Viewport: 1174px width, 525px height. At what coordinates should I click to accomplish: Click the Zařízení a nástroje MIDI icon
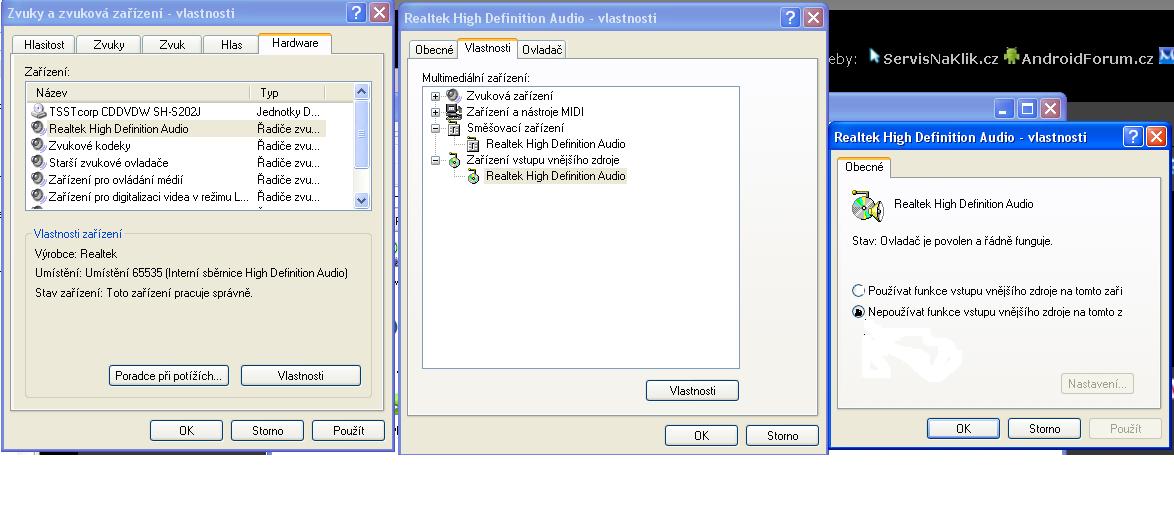[454, 112]
